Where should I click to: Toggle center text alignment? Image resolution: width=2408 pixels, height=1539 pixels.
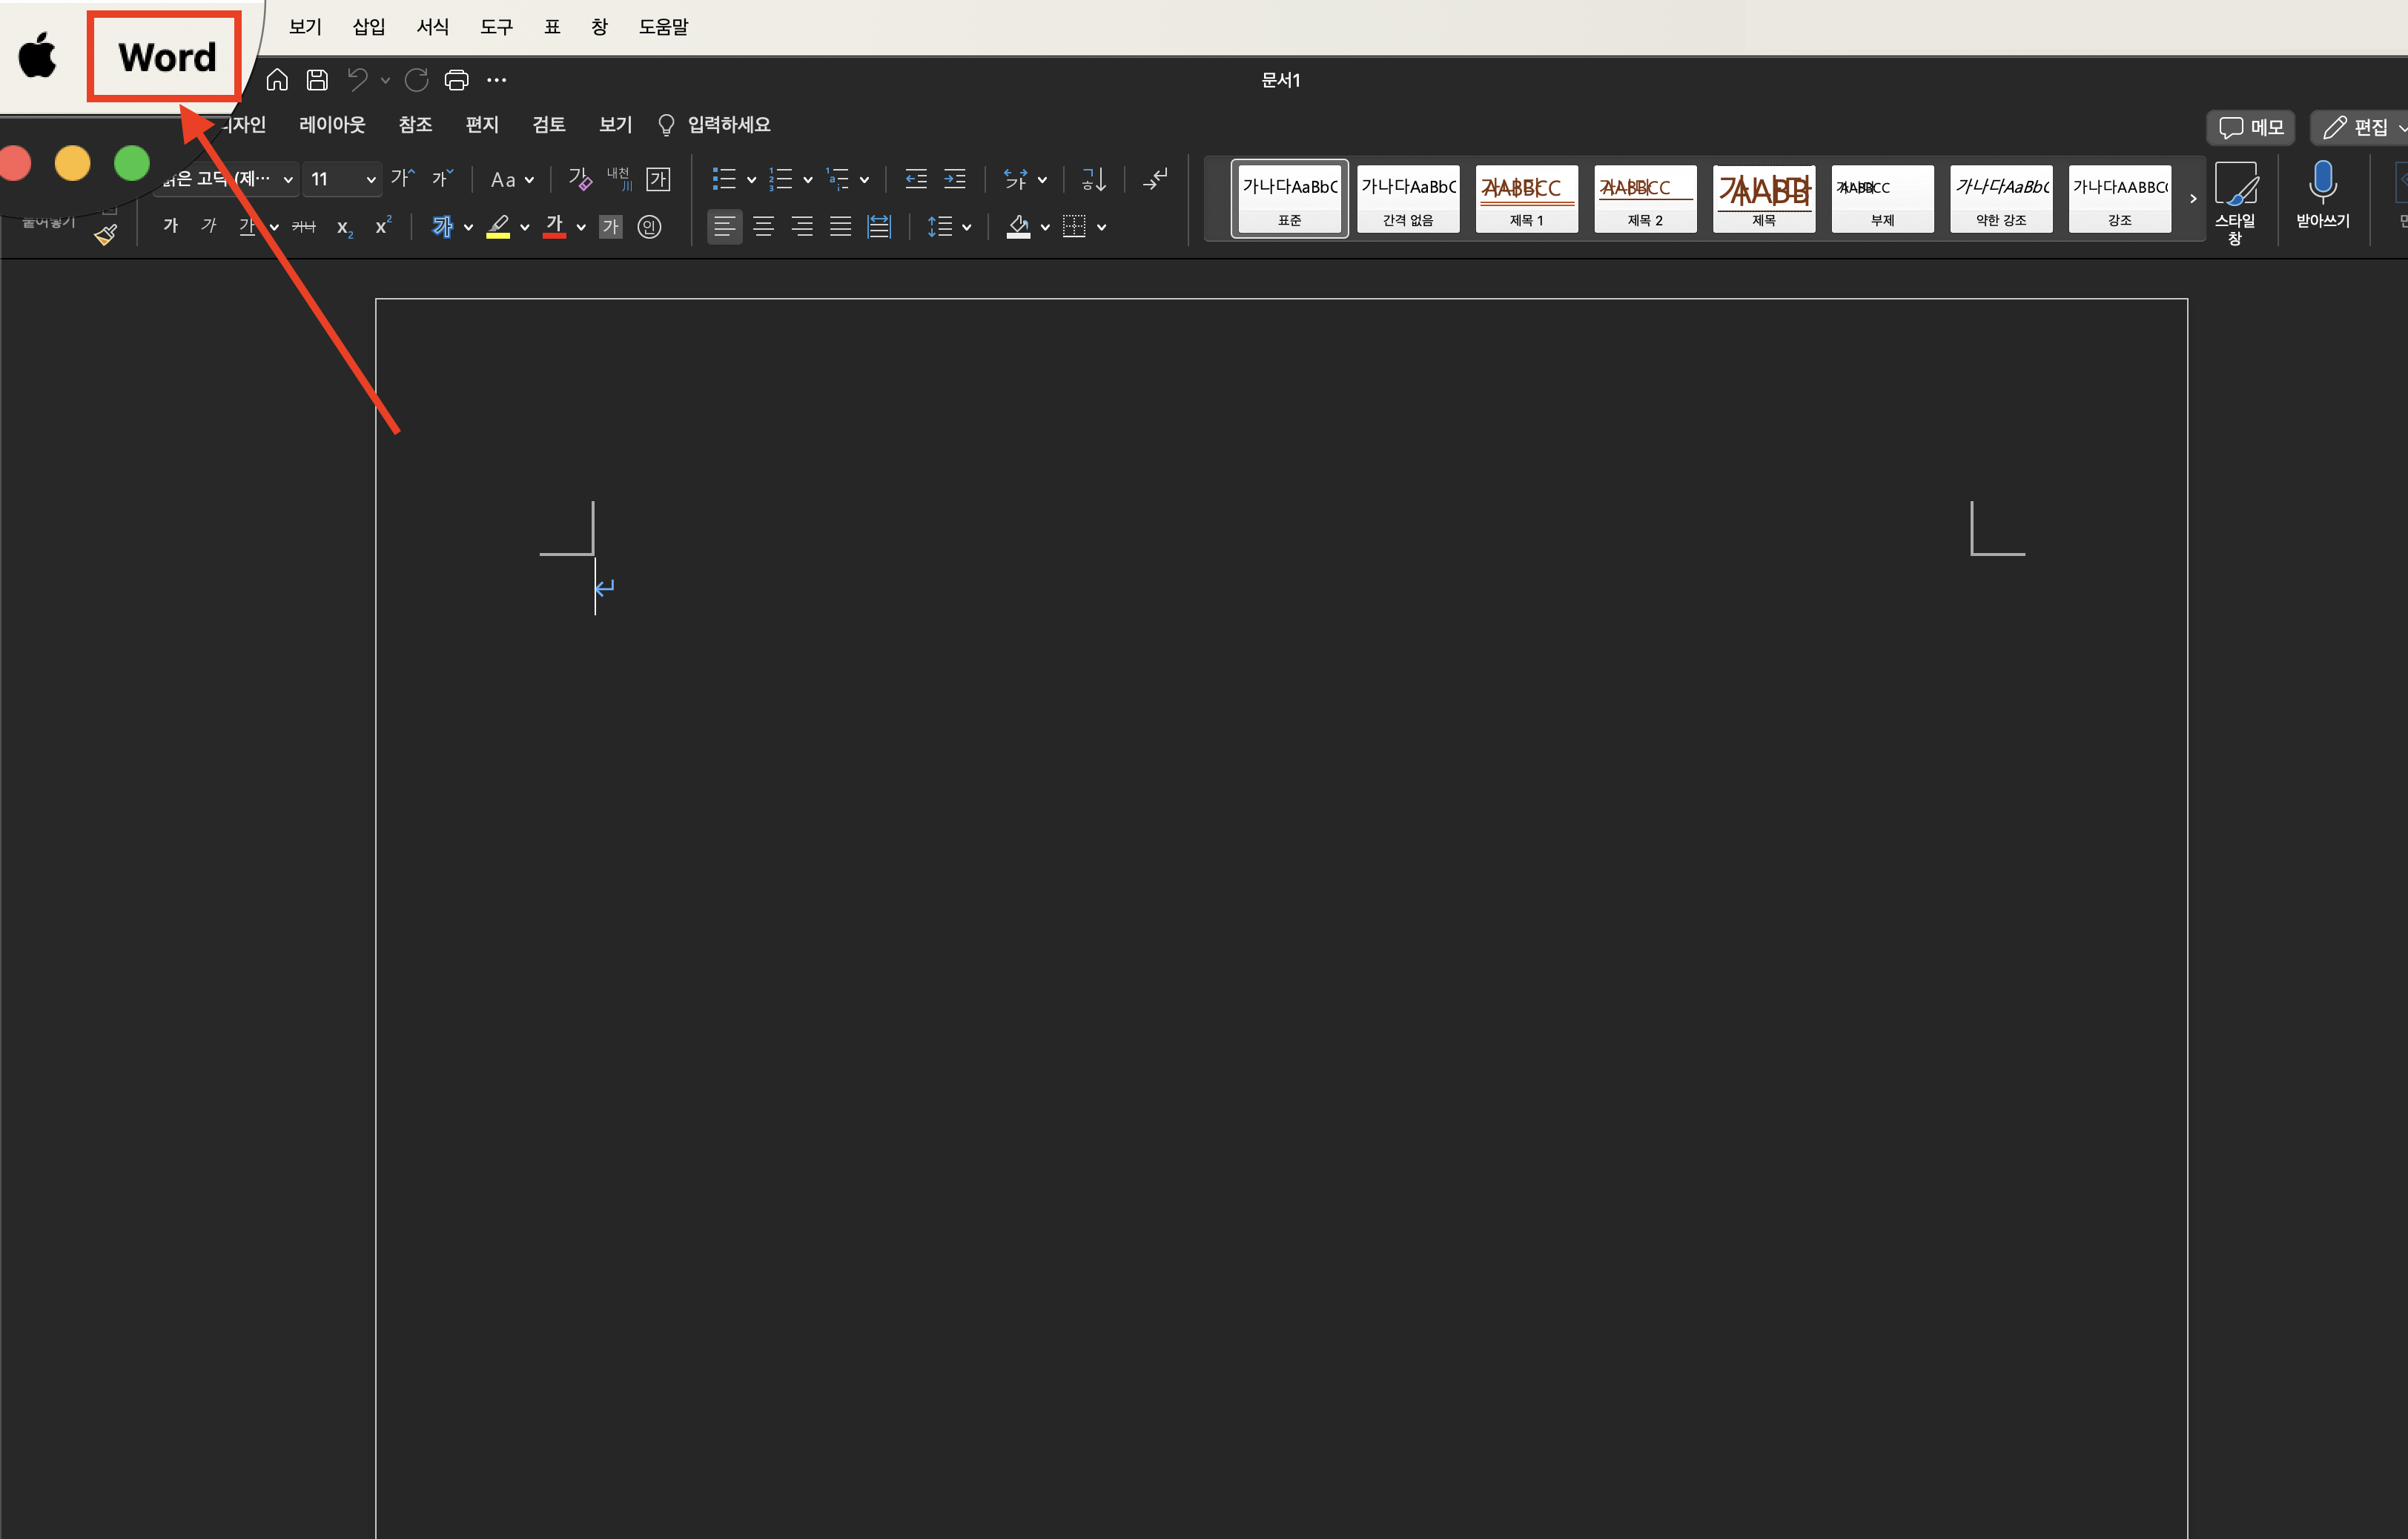tap(763, 227)
